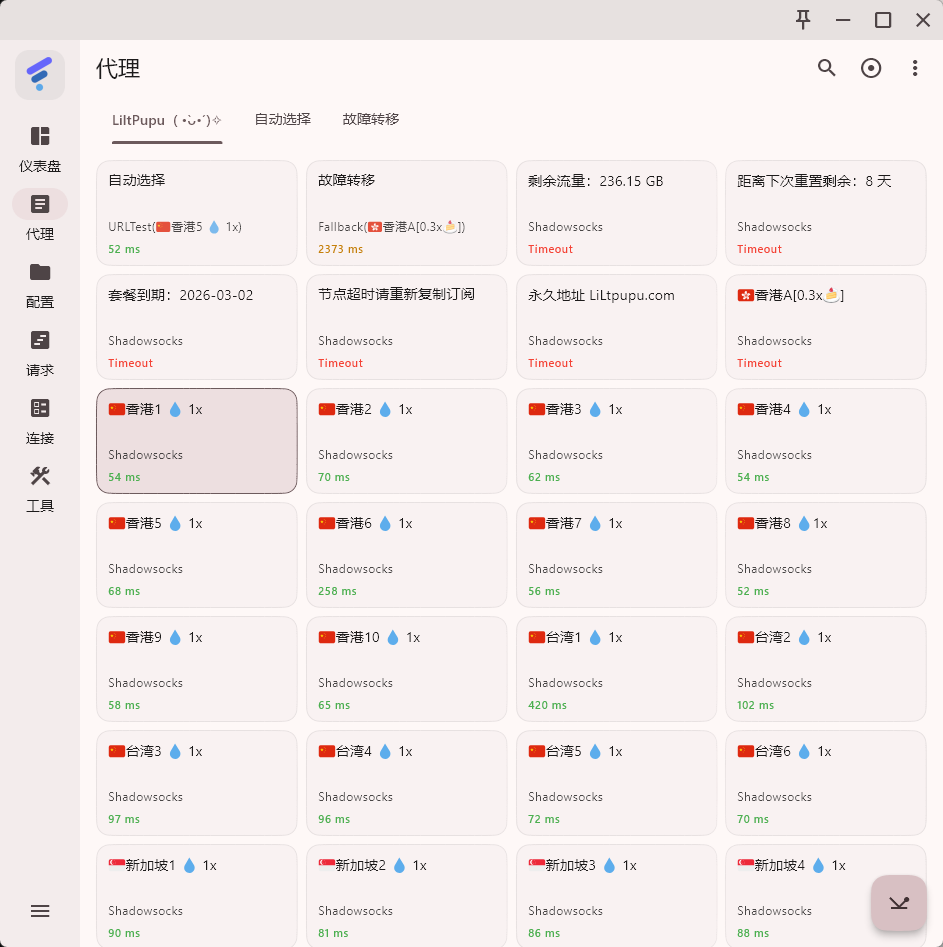Select the 香港2 proxy node
The height and width of the screenshot is (947, 943).
click(406, 441)
